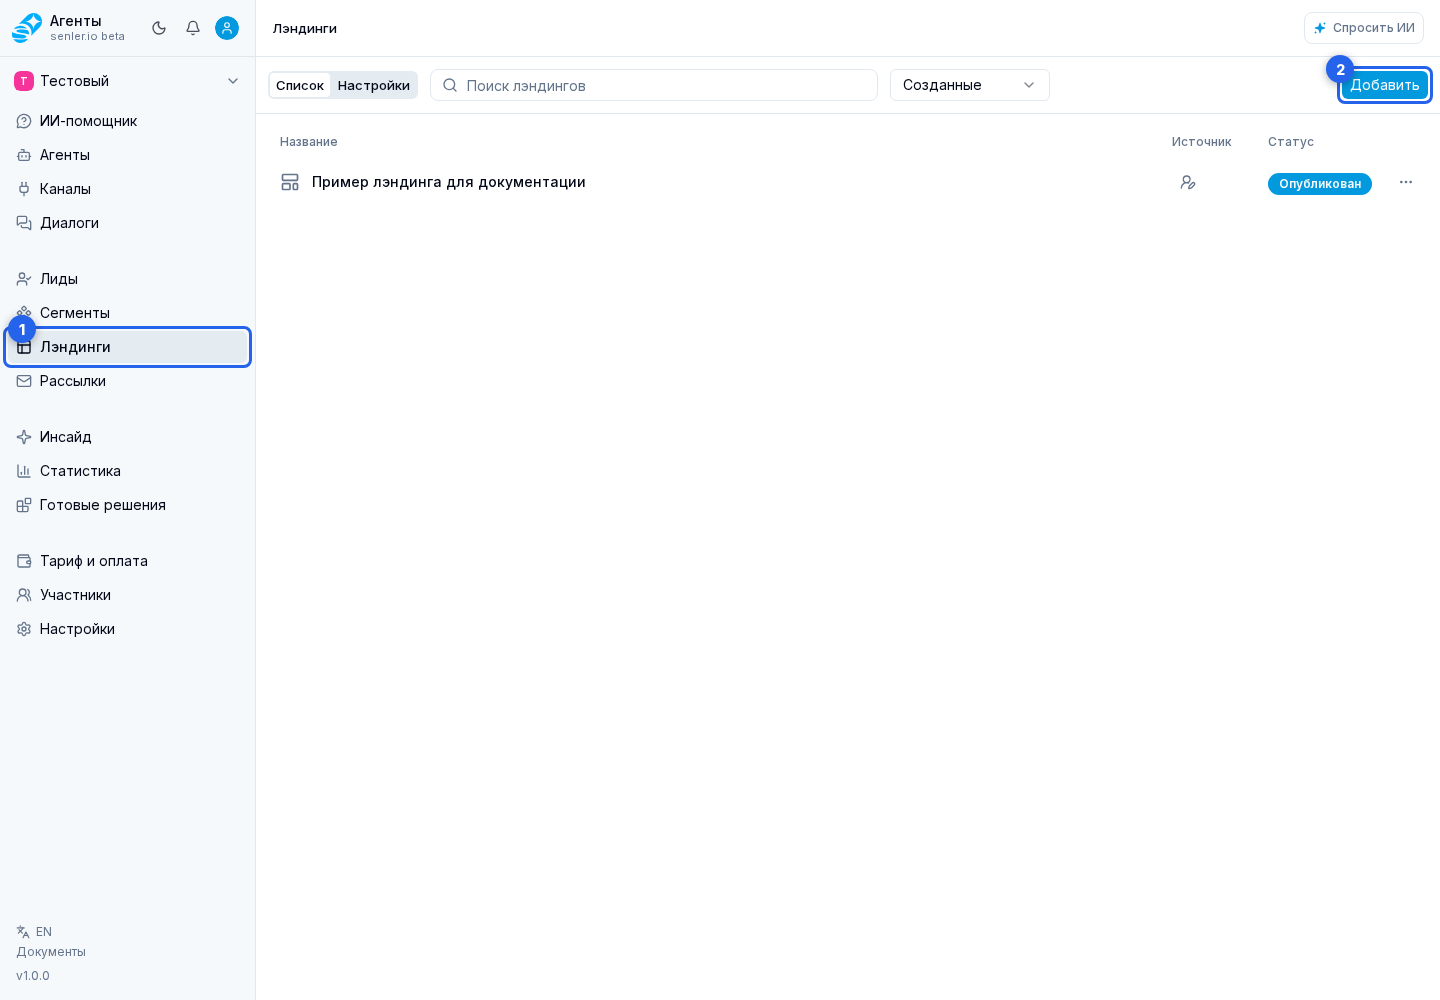Click the sparkle icon in Спросить ИИ

[1320, 28]
